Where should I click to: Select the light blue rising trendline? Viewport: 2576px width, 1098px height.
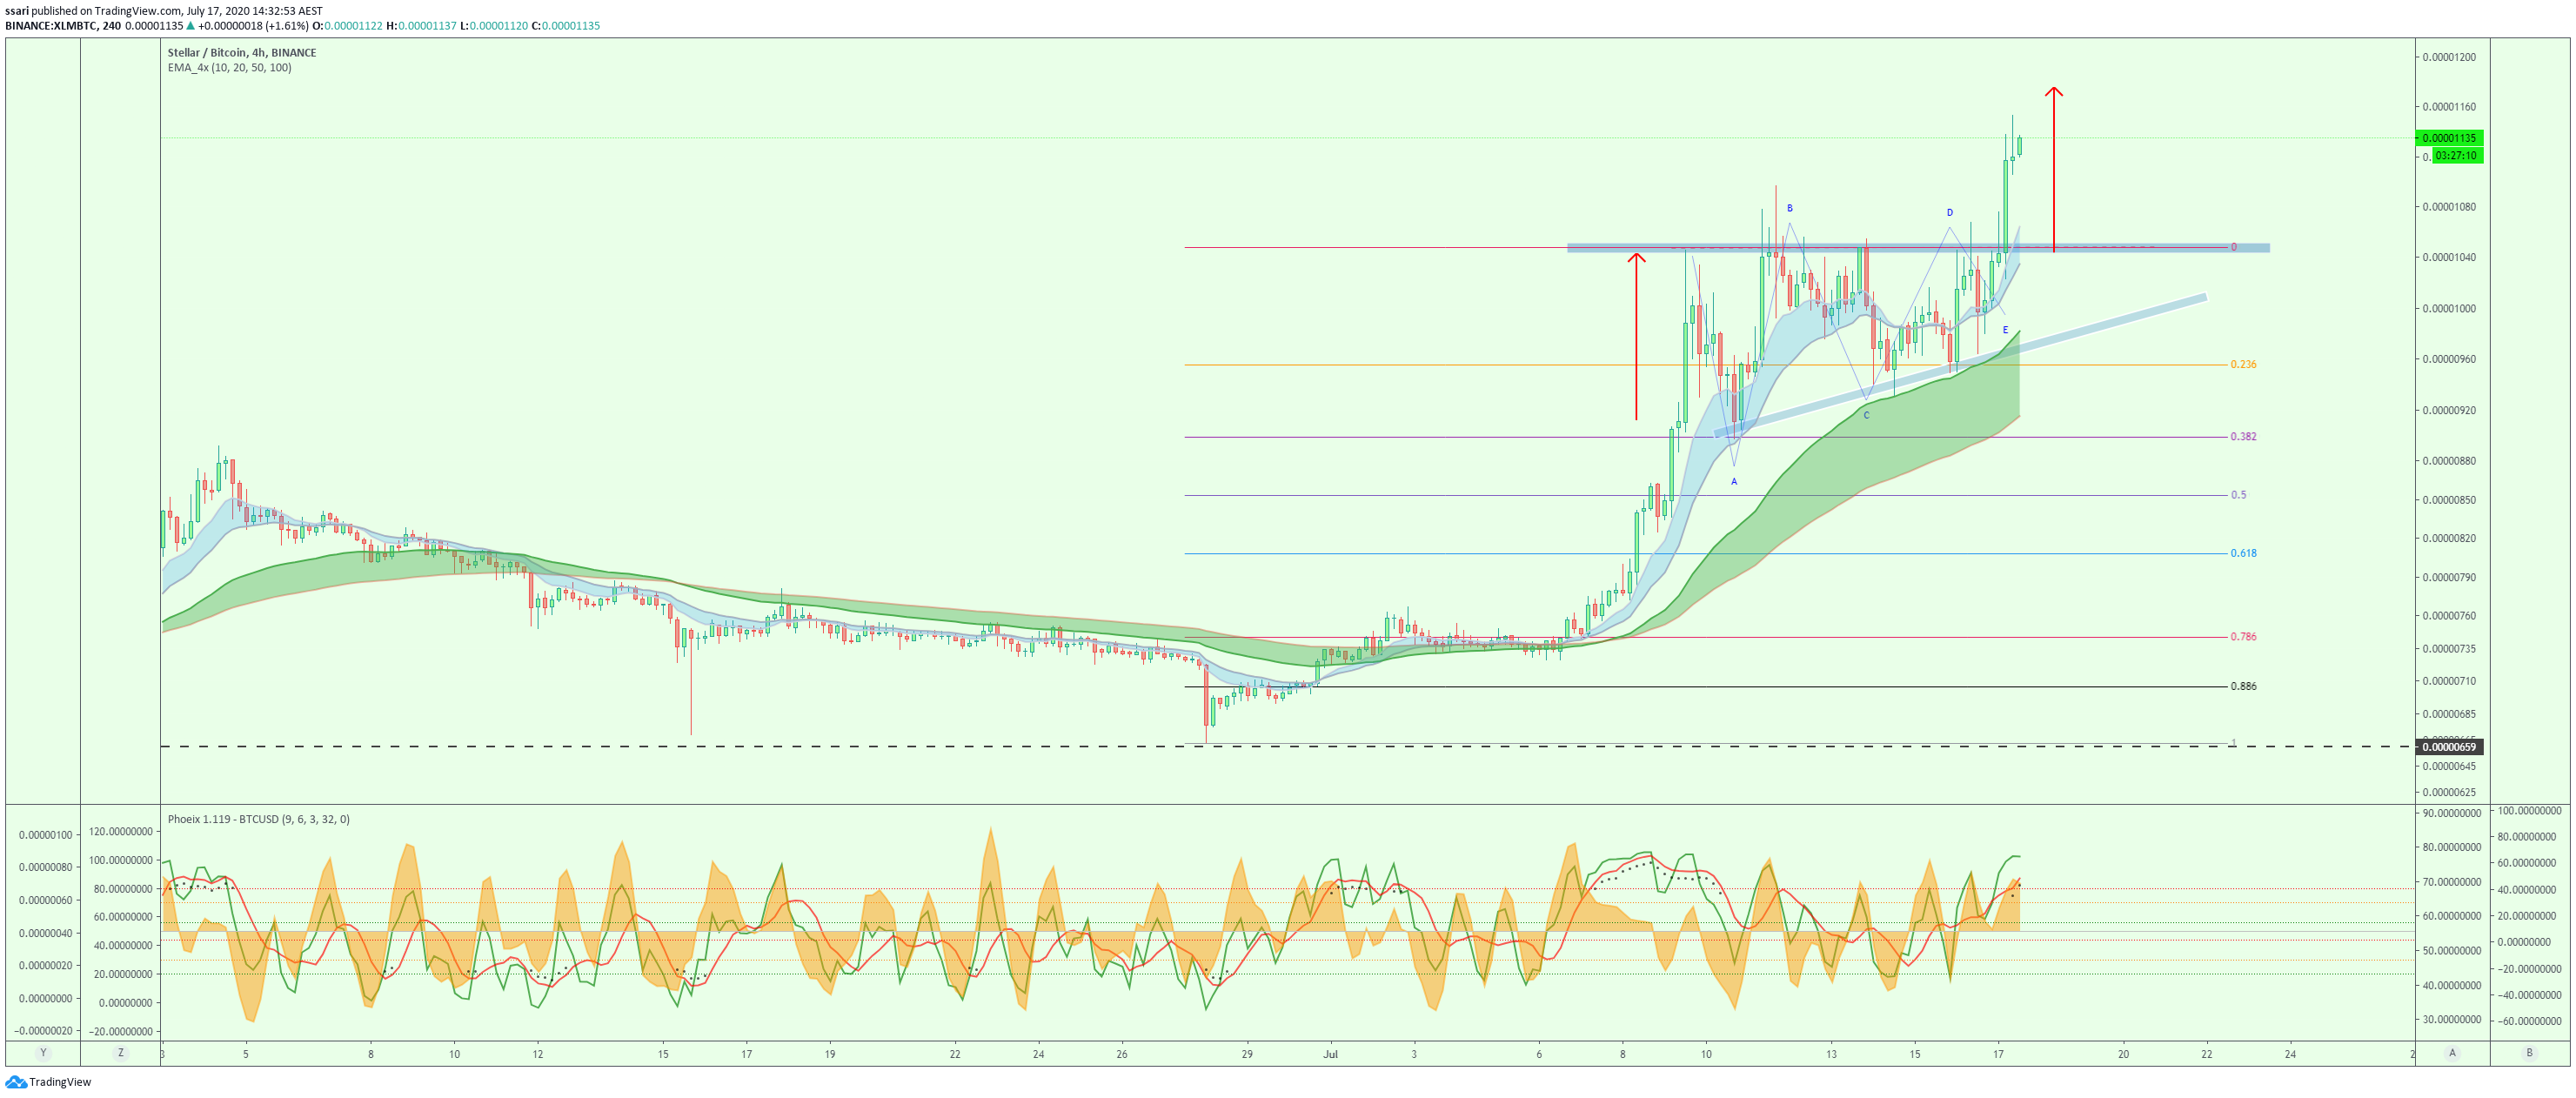click(x=1960, y=365)
